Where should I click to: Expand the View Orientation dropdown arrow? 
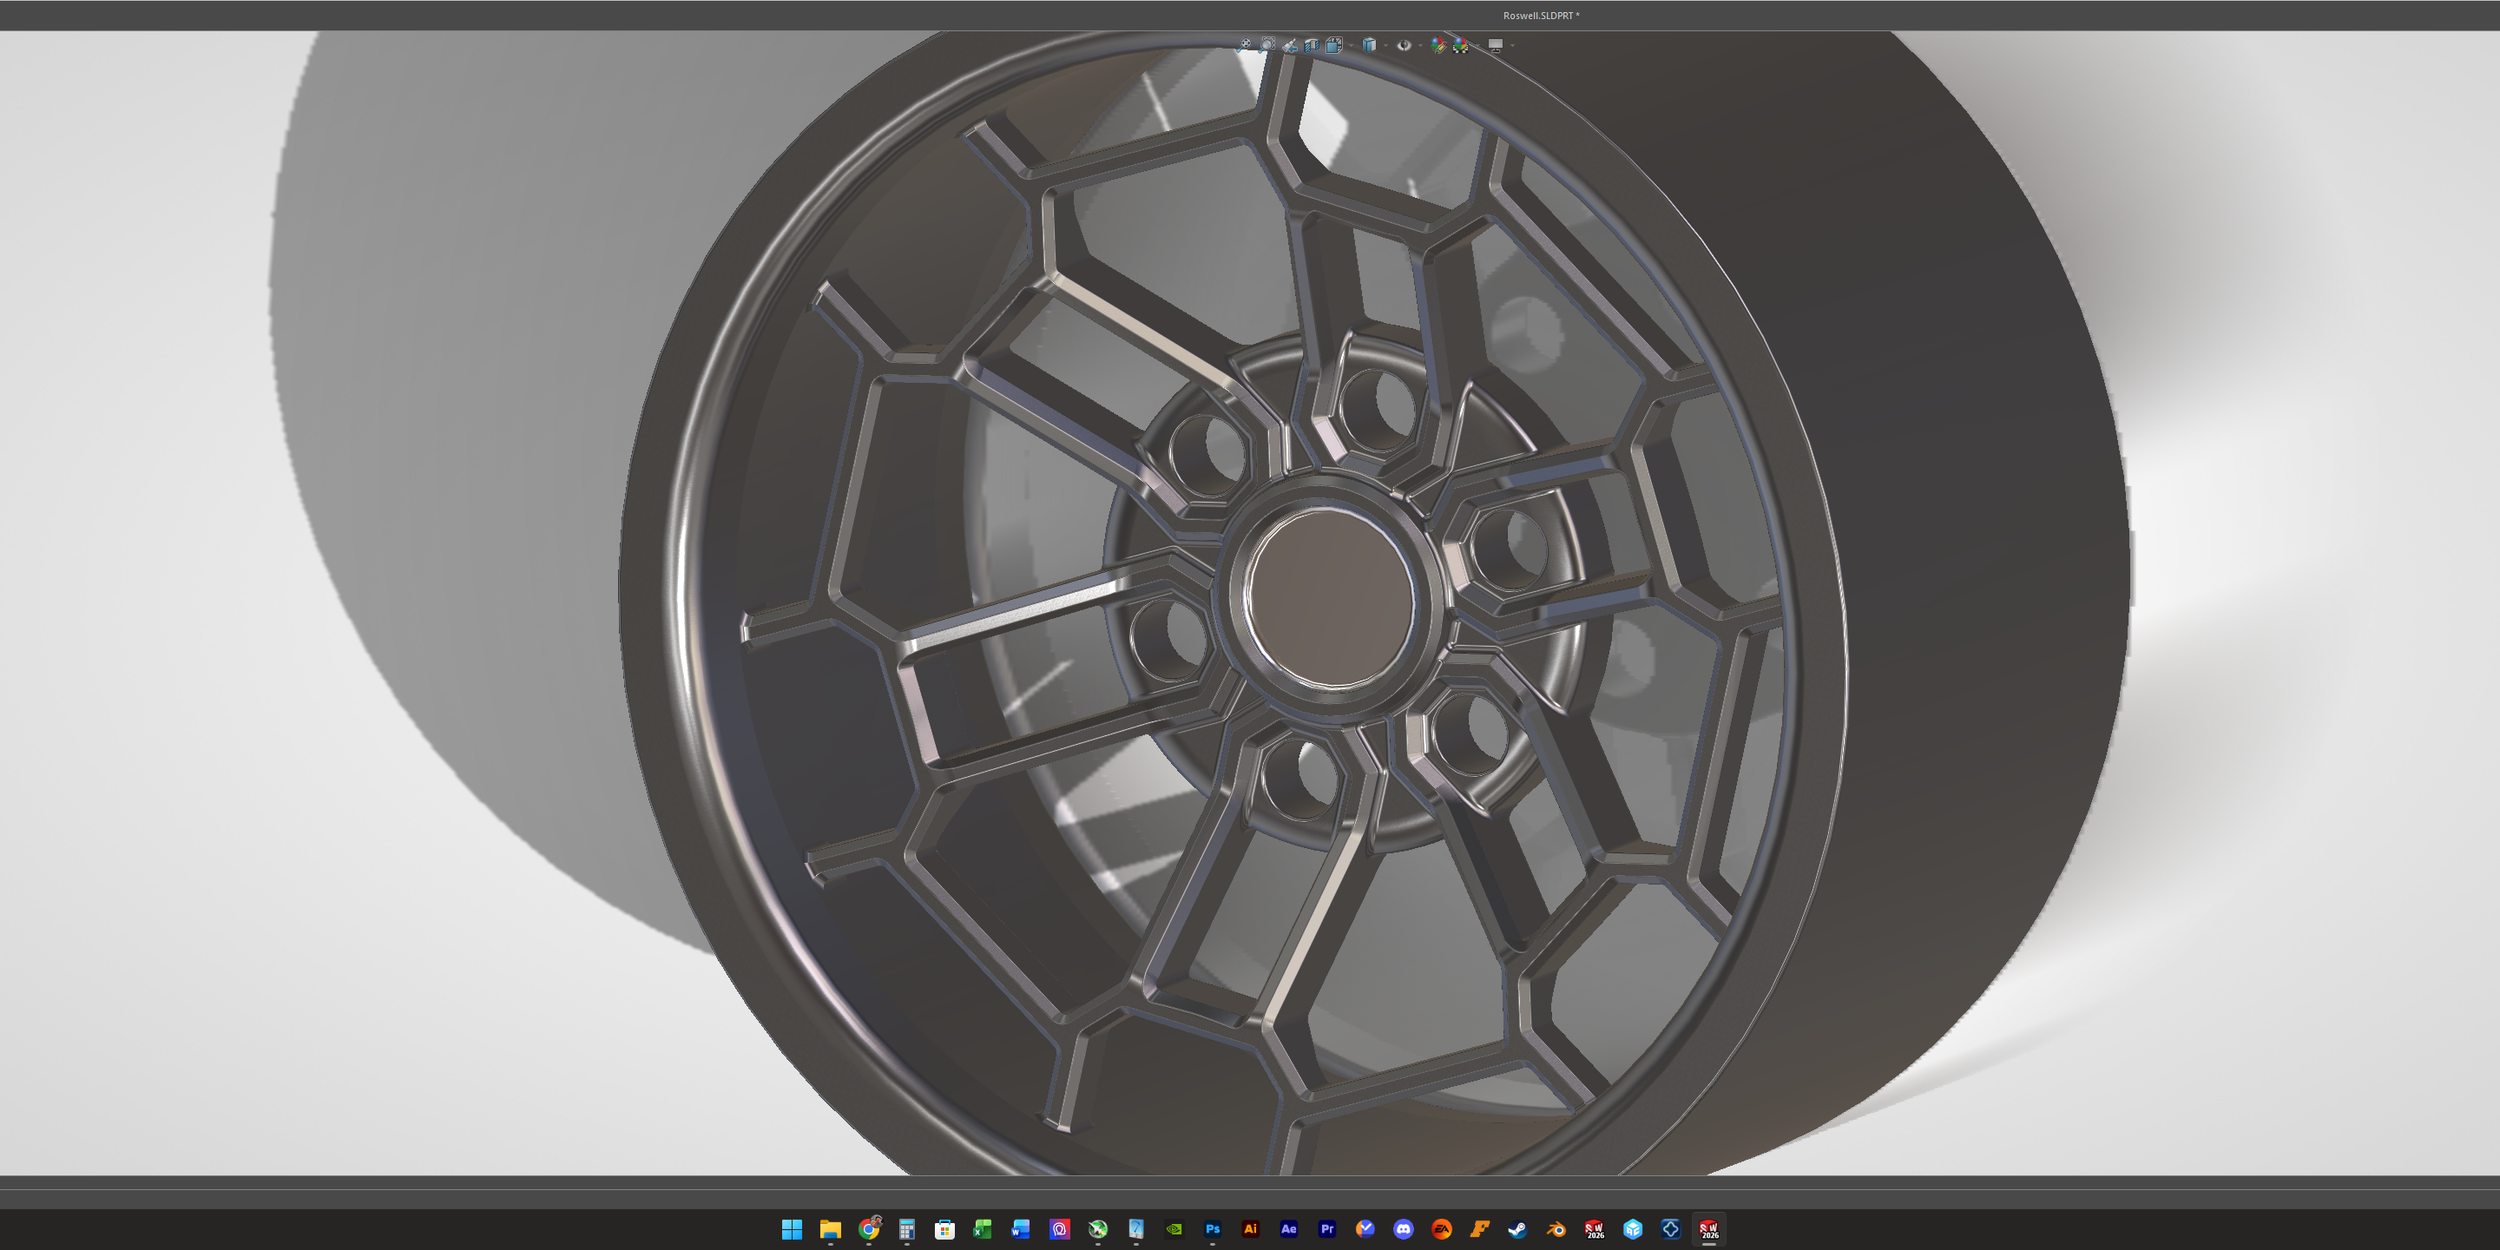click(x=1351, y=45)
